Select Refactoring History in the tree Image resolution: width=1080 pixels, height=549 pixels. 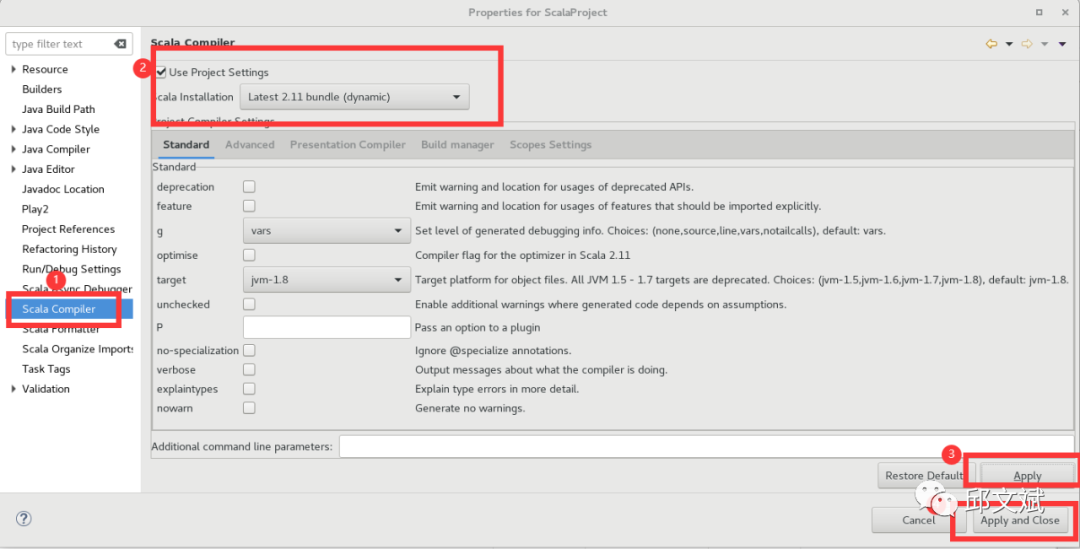(x=70, y=249)
